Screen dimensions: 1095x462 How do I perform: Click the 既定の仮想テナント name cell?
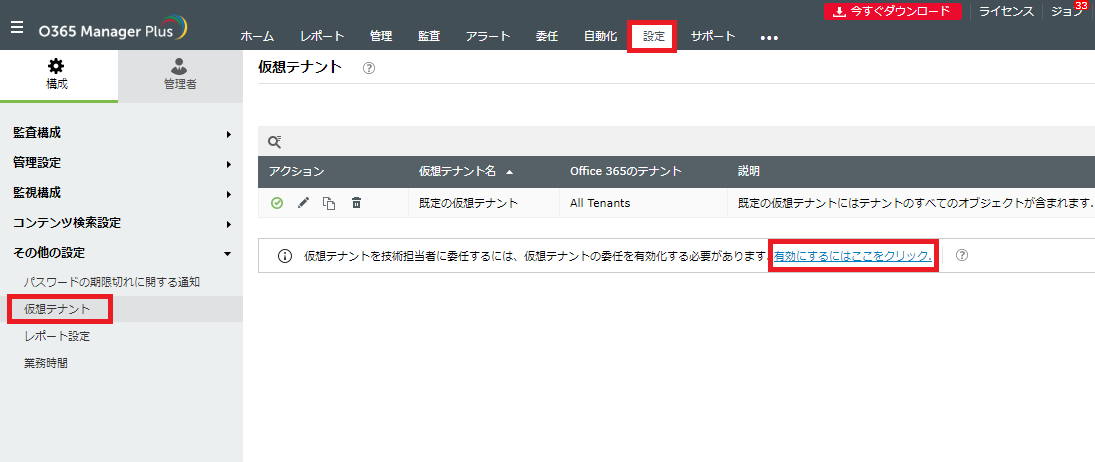tap(469, 203)
